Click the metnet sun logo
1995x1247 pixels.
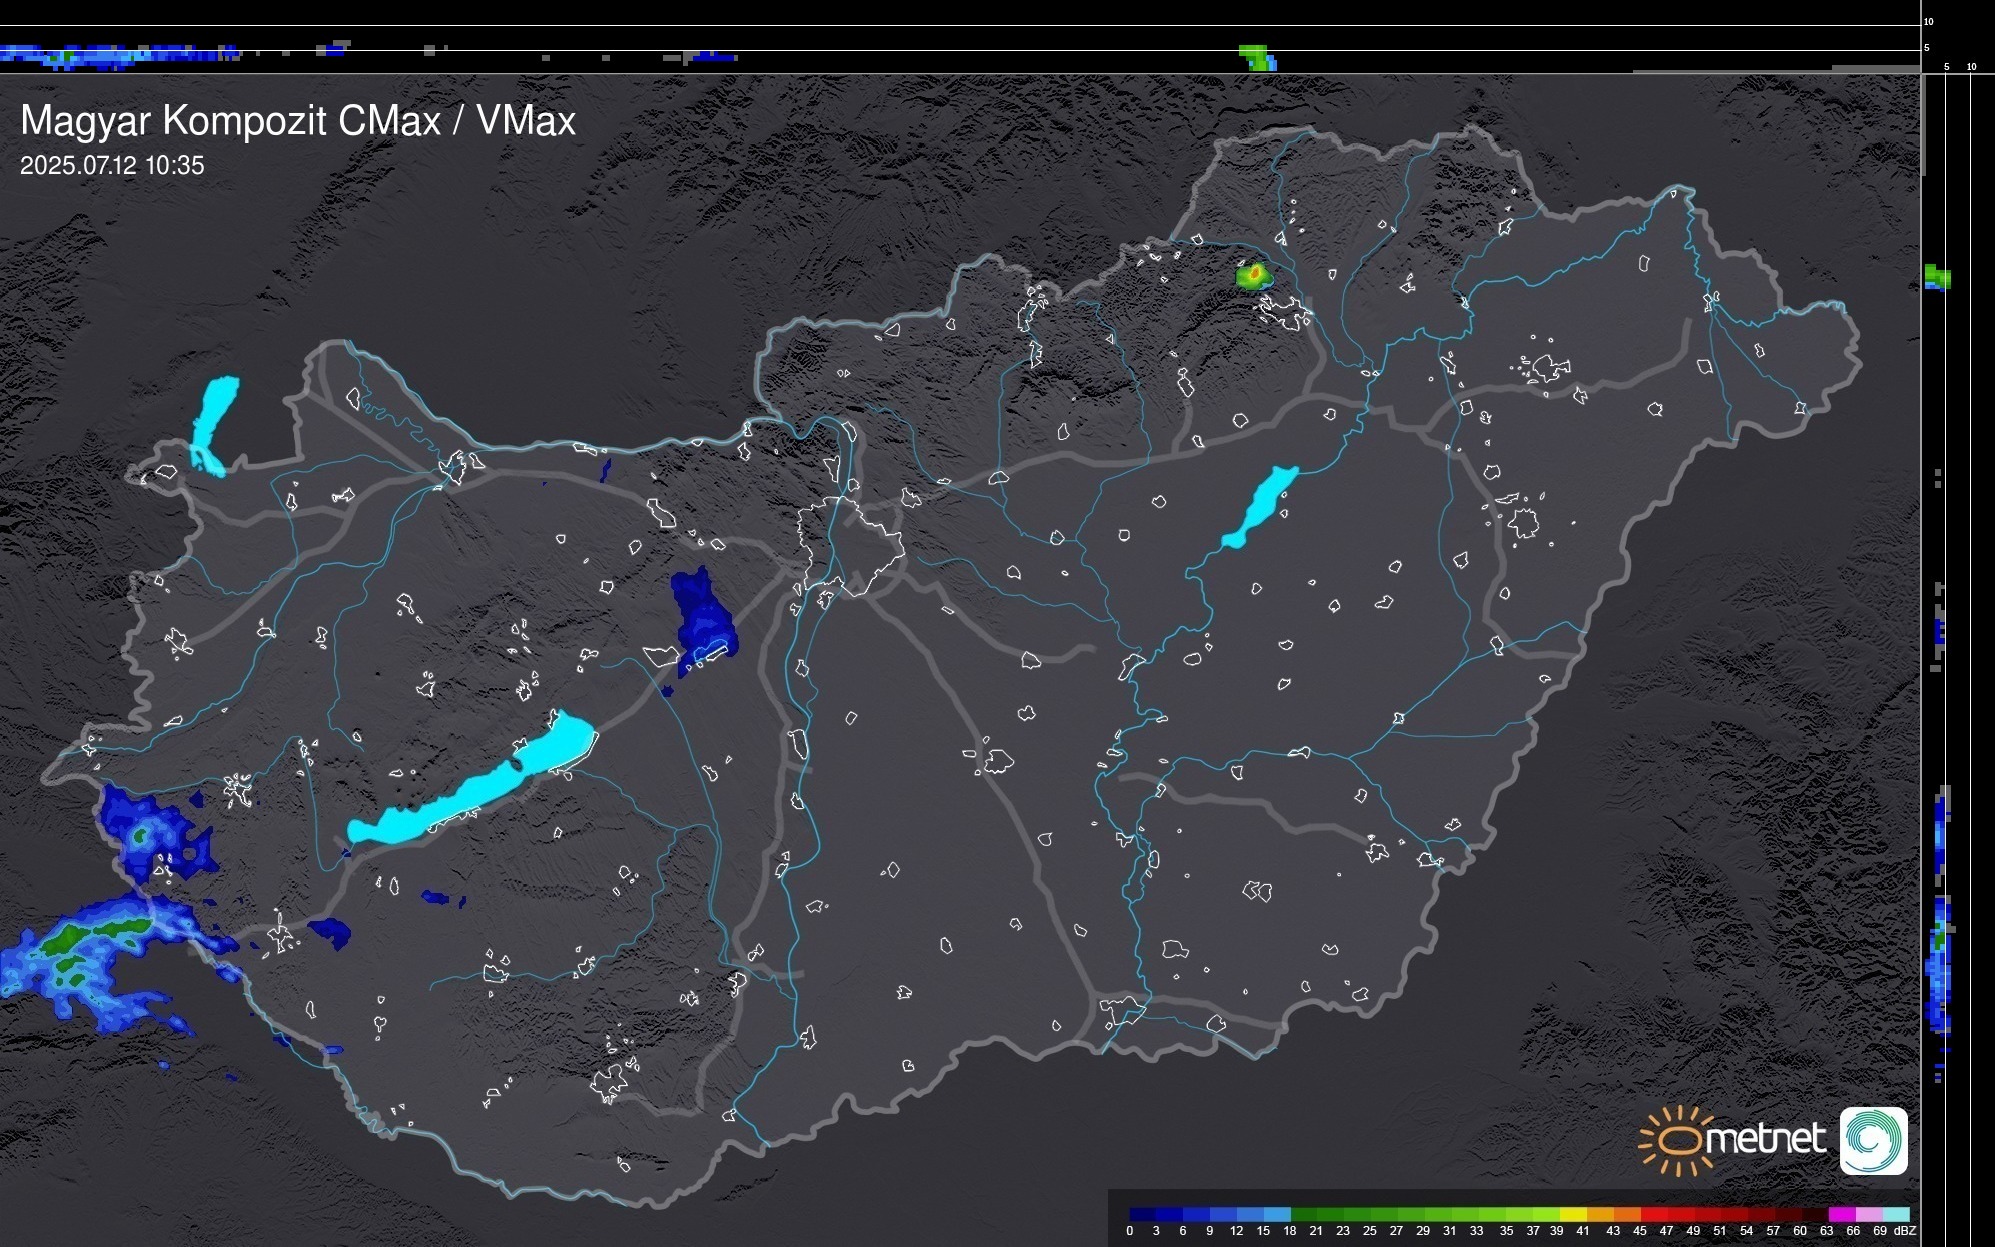click(1682, 1140)
